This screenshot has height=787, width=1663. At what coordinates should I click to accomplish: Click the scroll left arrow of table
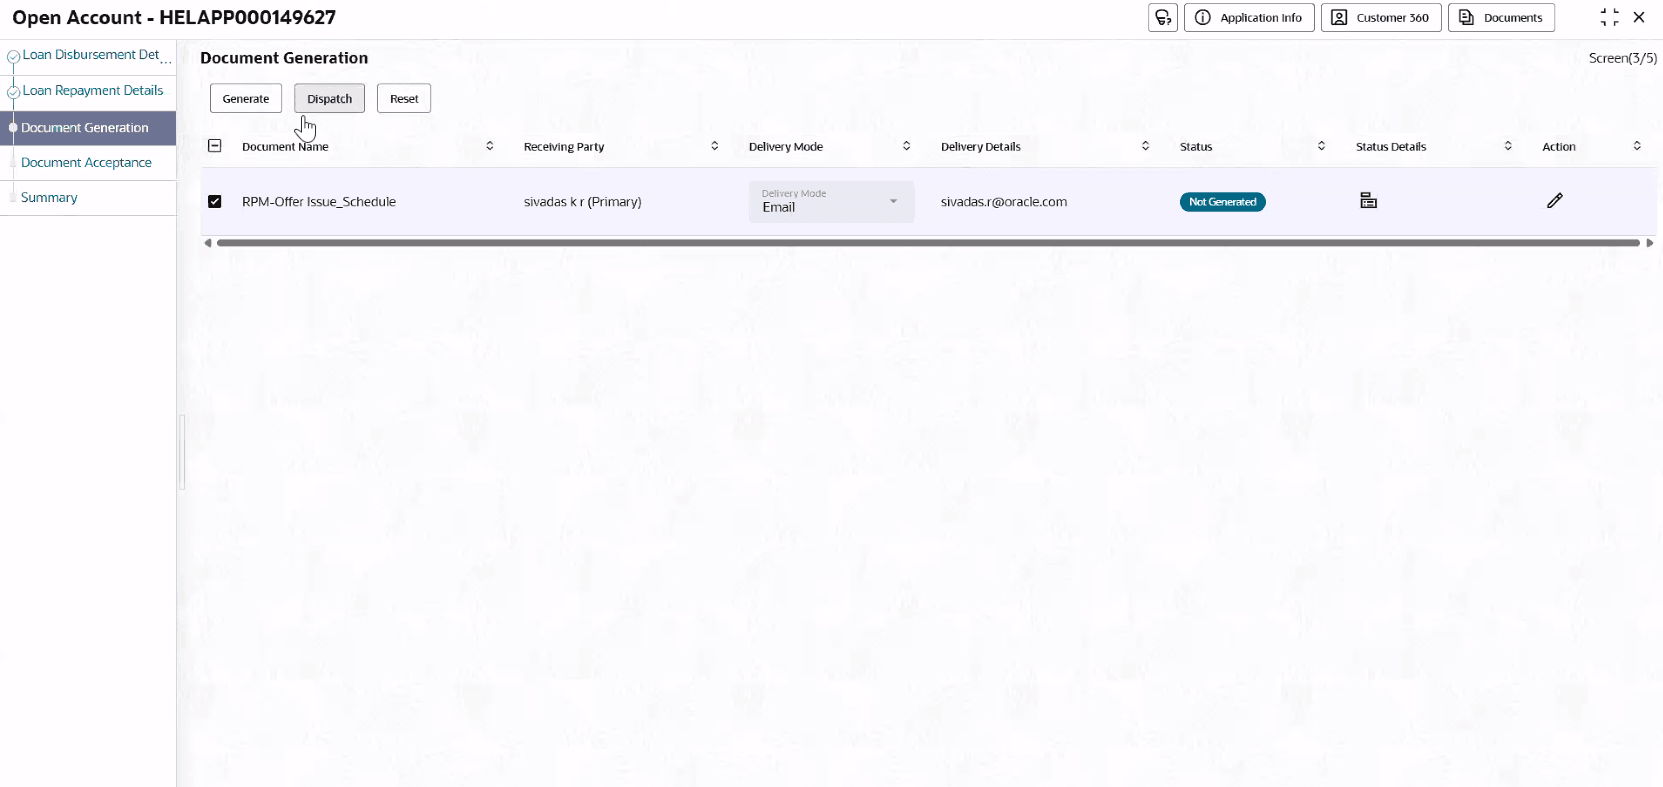pyautogui.click(x=207, y=243)
